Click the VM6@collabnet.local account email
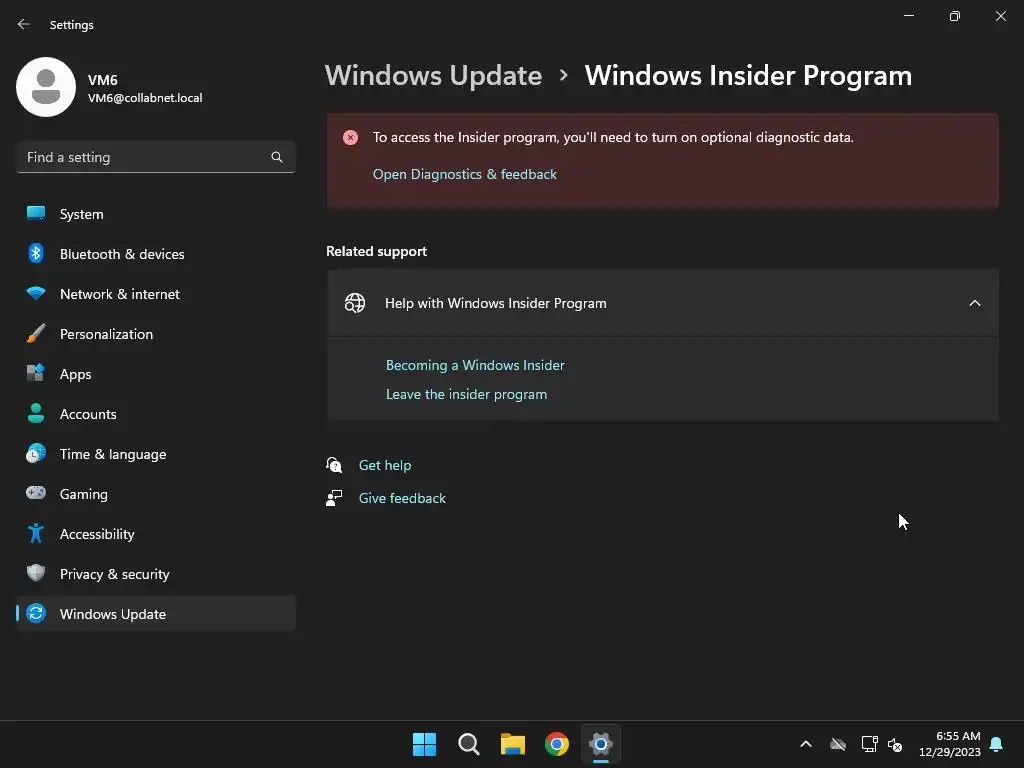 (x=145, y=98)
